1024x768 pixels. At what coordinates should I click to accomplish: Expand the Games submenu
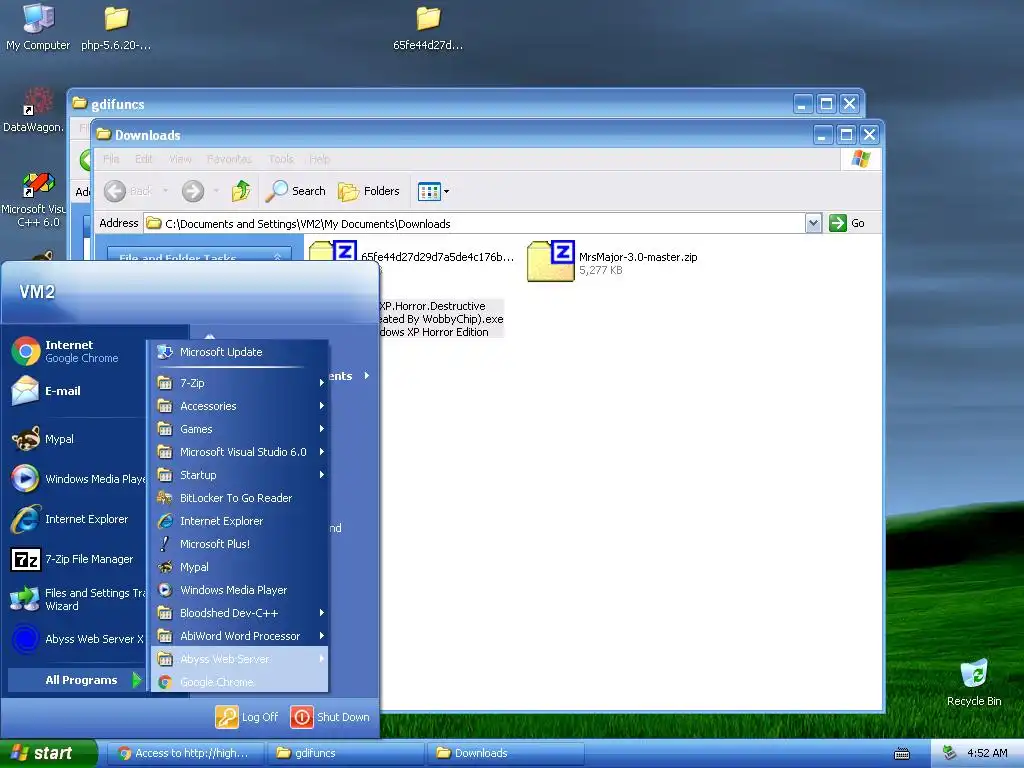(x=240, y=429)
